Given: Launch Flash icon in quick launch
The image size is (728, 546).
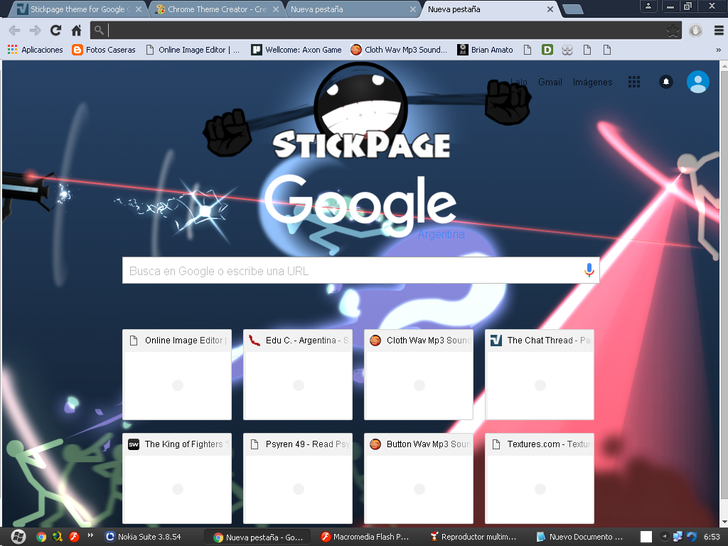Looking at the screenshot, I should pos(74,537).
